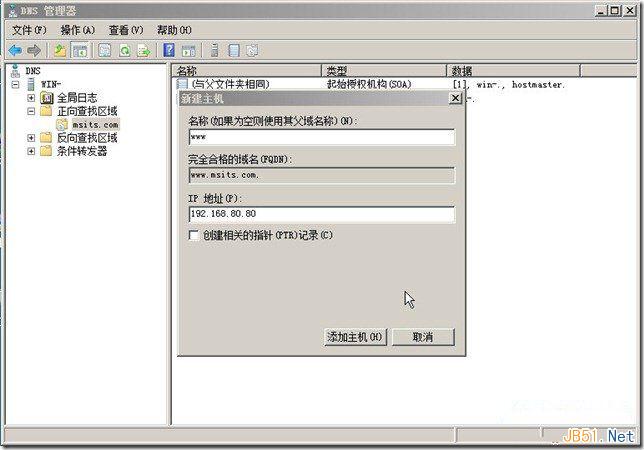The width and height of the screenshot is (644, 450).
Task: Expand the 全局日志 node
Action: [31, 98]
